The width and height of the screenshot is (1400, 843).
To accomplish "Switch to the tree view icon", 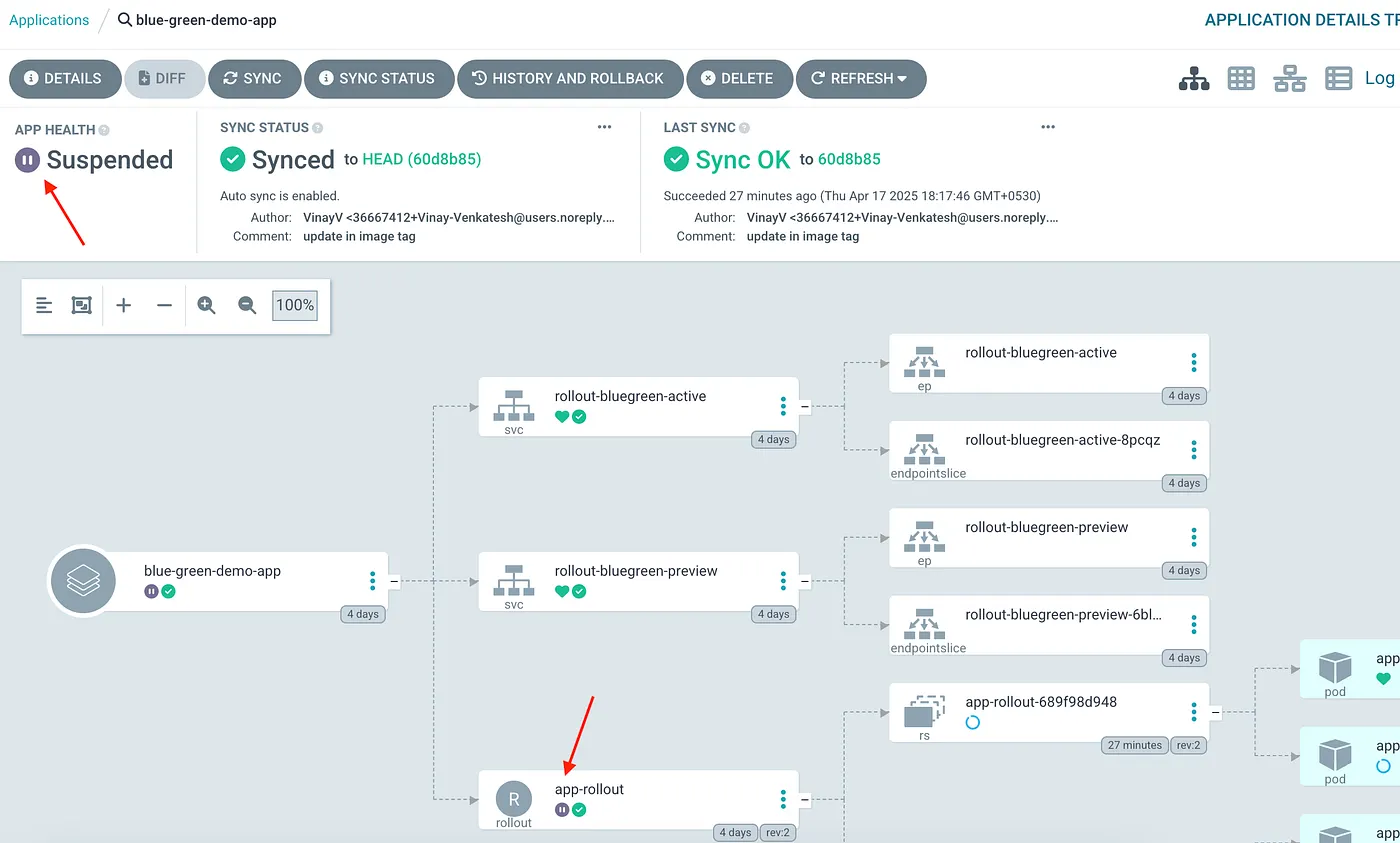I will click(x=1194, y=79).
